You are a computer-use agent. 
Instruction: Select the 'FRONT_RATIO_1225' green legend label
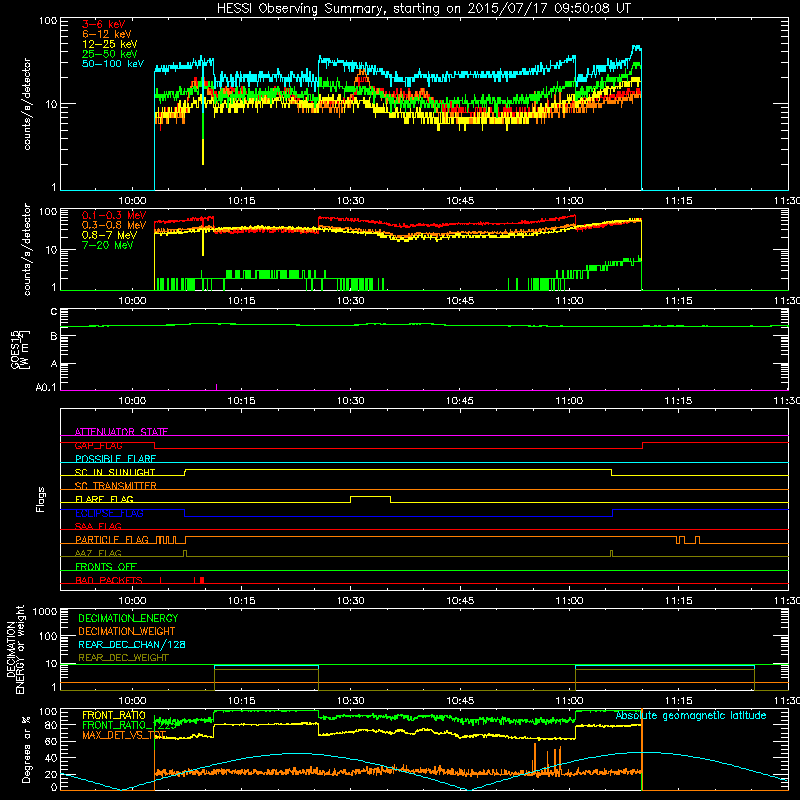pyautogui.click(x=129, y=726)
